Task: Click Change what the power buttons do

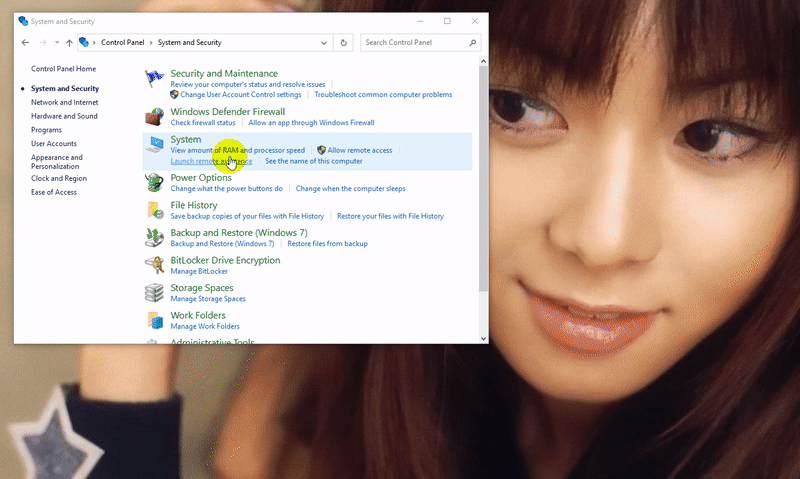Action: (x=227, y=188)
